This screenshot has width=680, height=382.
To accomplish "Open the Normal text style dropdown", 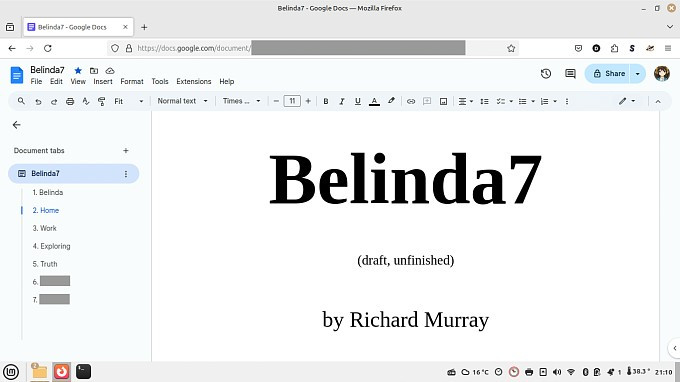I will (x=182, y=101).
